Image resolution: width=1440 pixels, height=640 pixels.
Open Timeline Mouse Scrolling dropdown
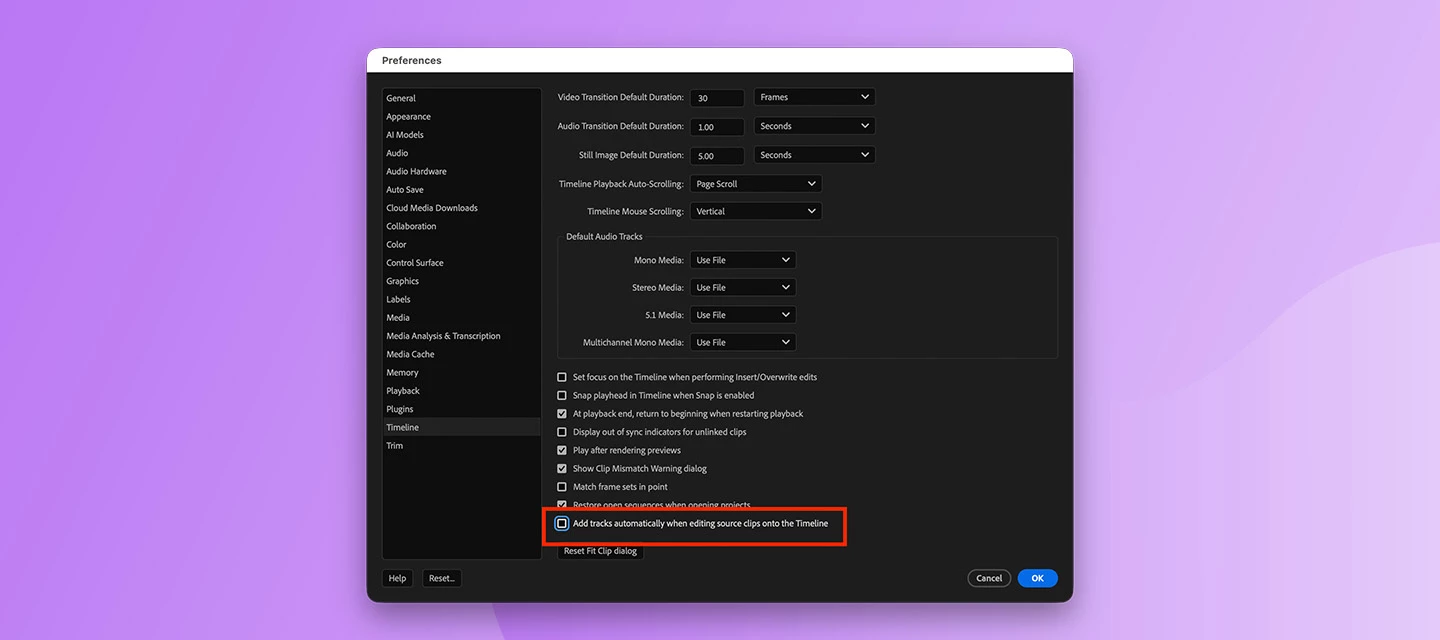(756, 211)
